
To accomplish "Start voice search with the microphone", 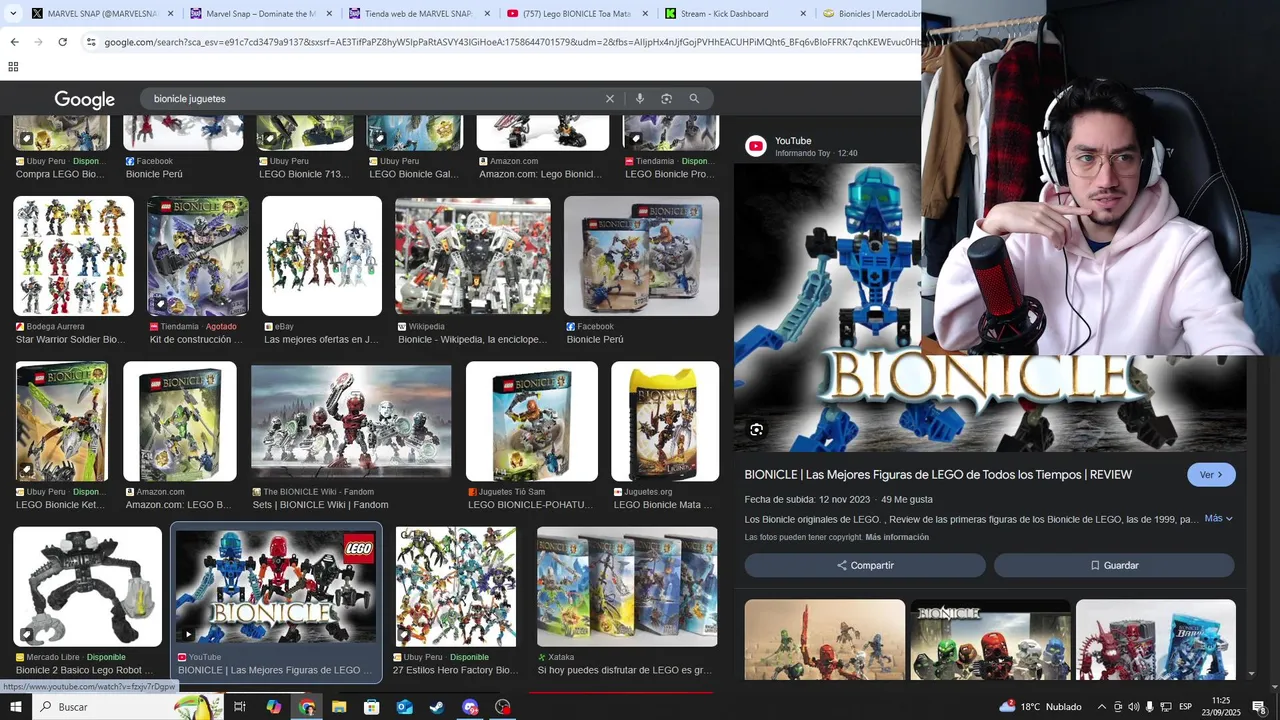I will click(x=640, y=99).
